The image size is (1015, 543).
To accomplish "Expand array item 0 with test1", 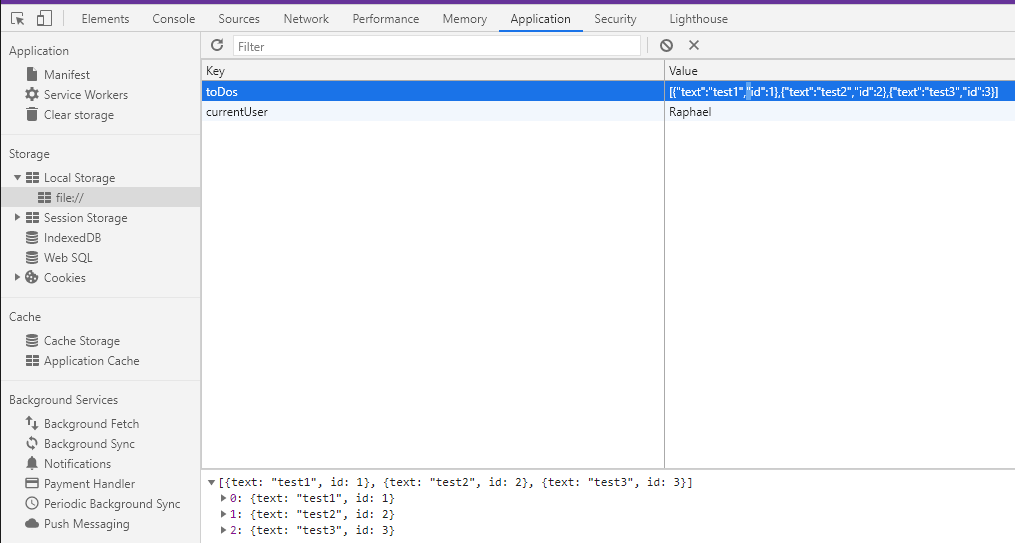I will point(223,498).
